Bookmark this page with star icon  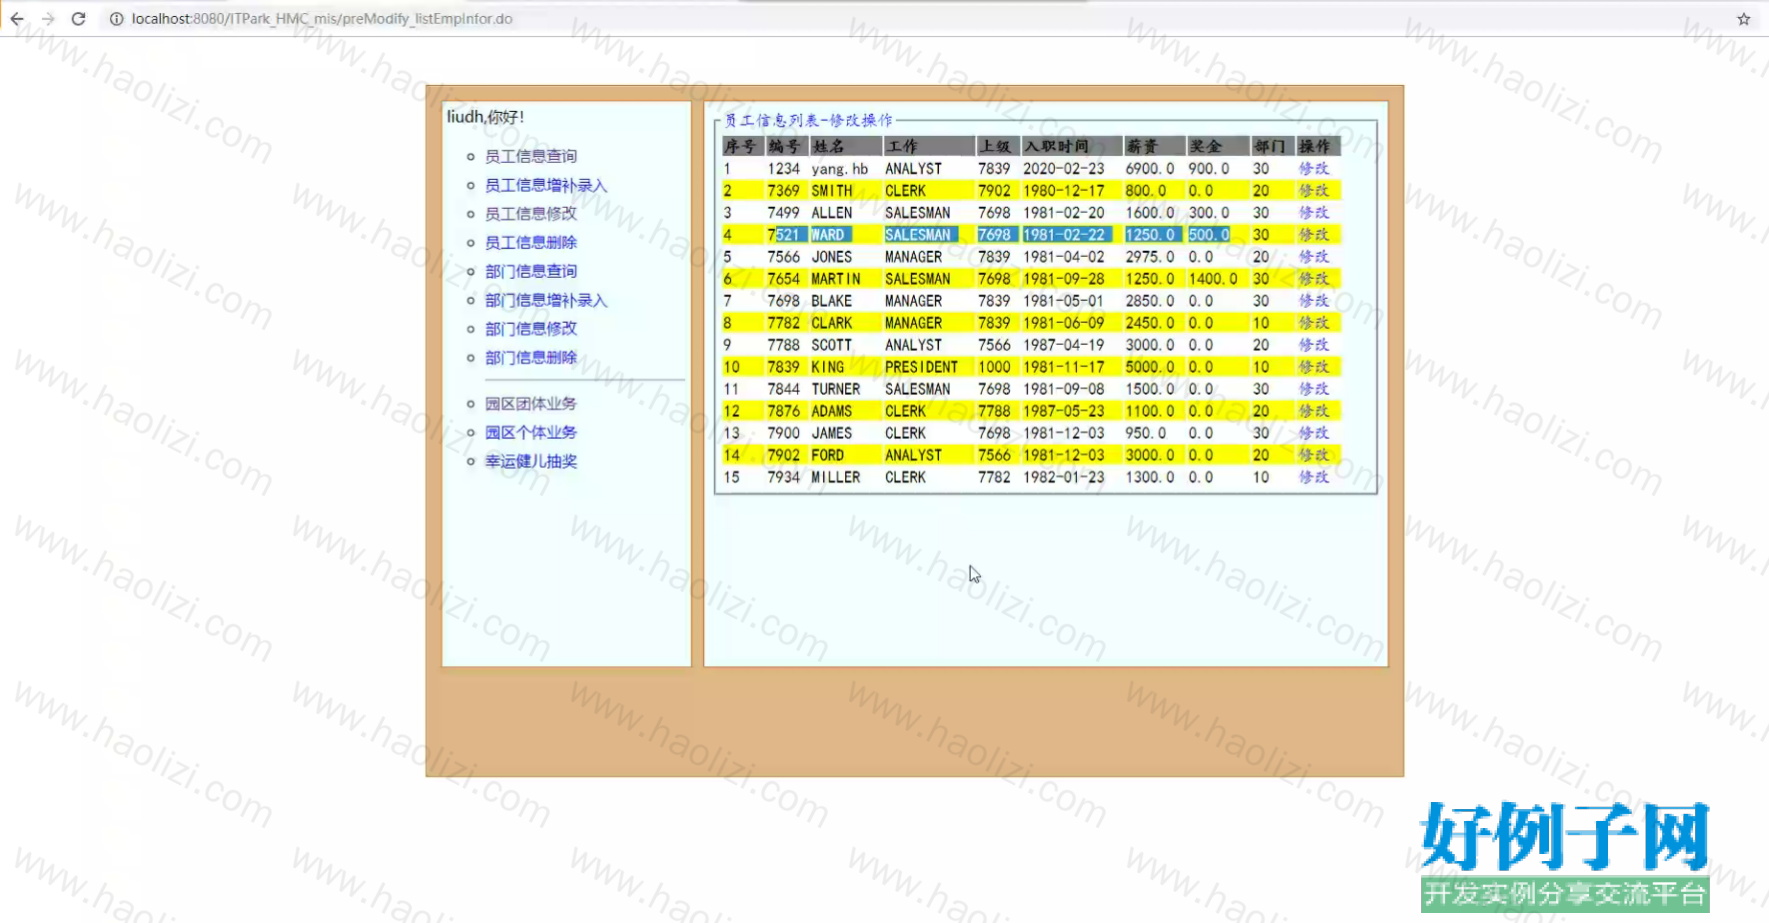tap(1744, 19)
